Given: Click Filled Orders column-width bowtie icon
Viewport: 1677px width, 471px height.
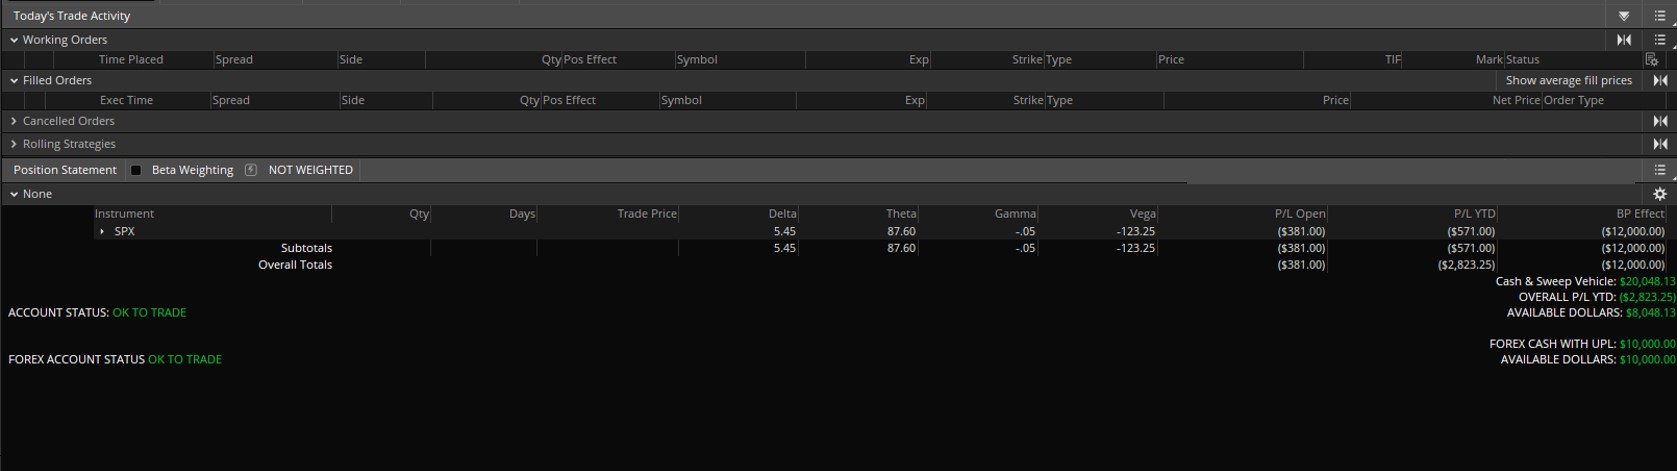Looking at the screenshot, I should (1660, 80).
